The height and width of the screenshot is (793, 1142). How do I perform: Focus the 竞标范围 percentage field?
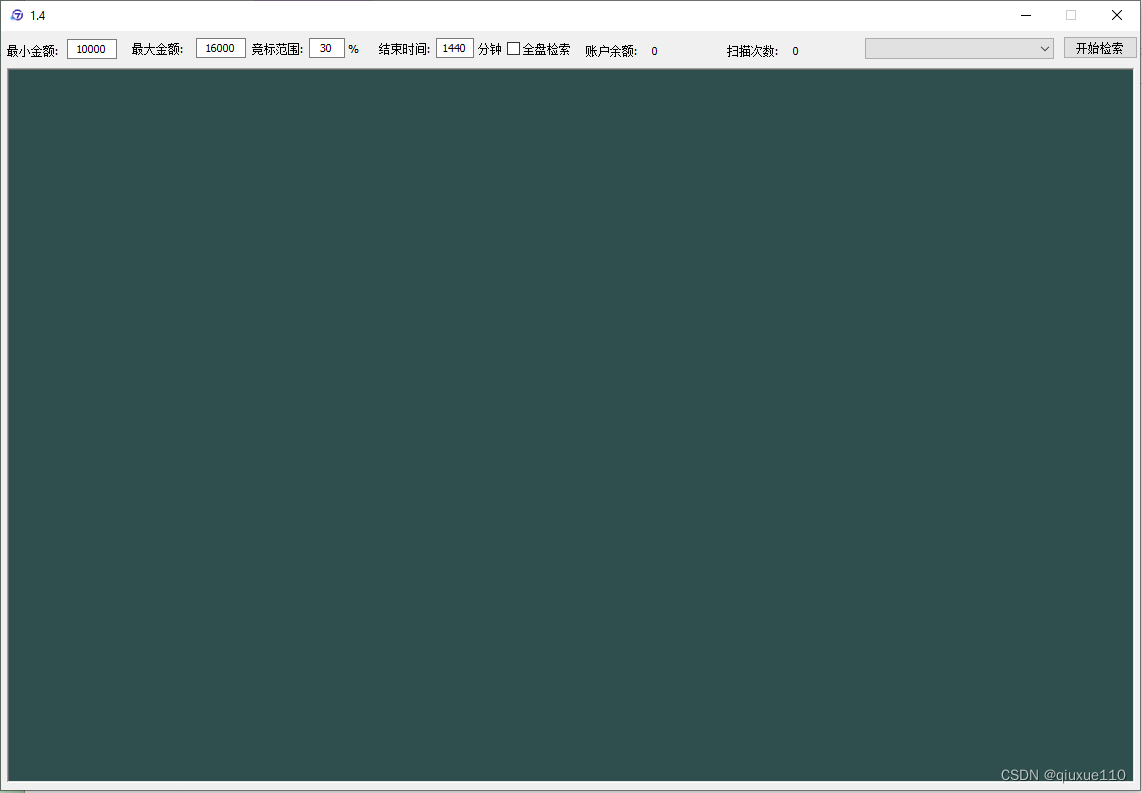(326, 48)
